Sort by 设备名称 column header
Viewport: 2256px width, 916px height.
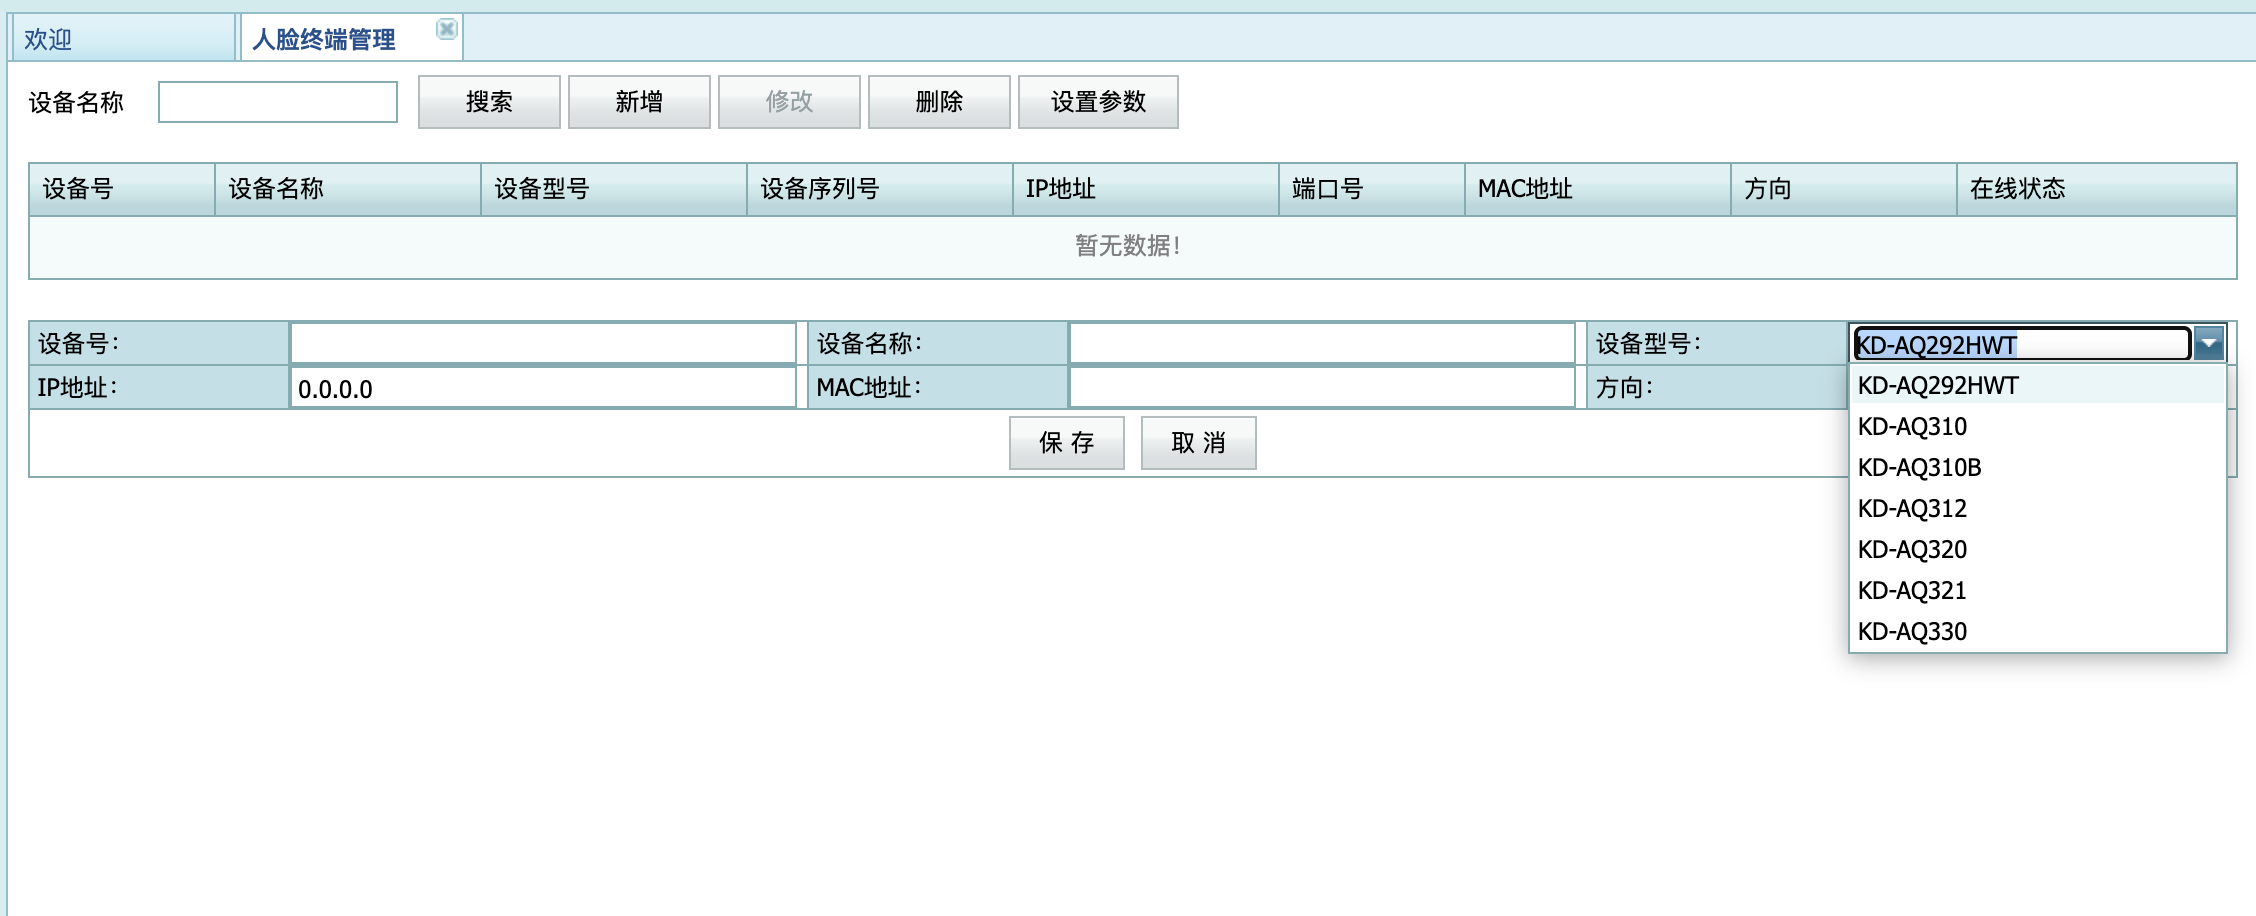(x=348, y=189)
